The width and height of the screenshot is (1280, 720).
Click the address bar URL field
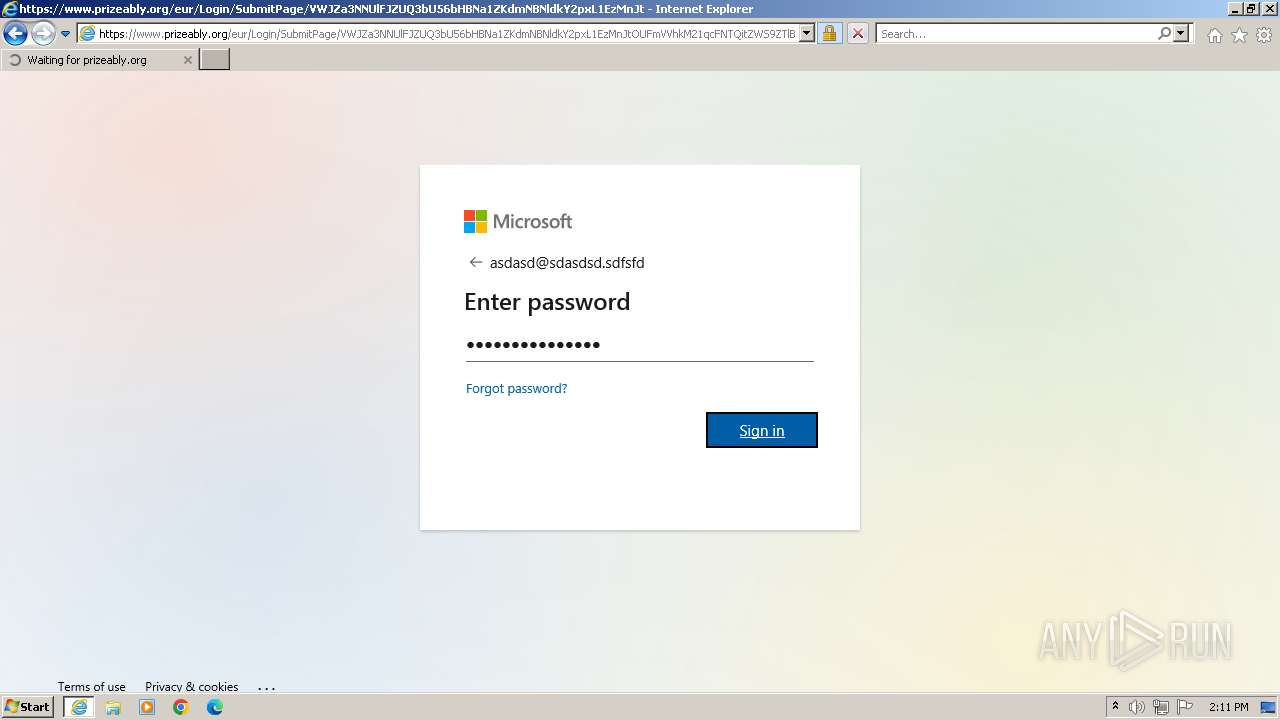(x=447, y=34)
